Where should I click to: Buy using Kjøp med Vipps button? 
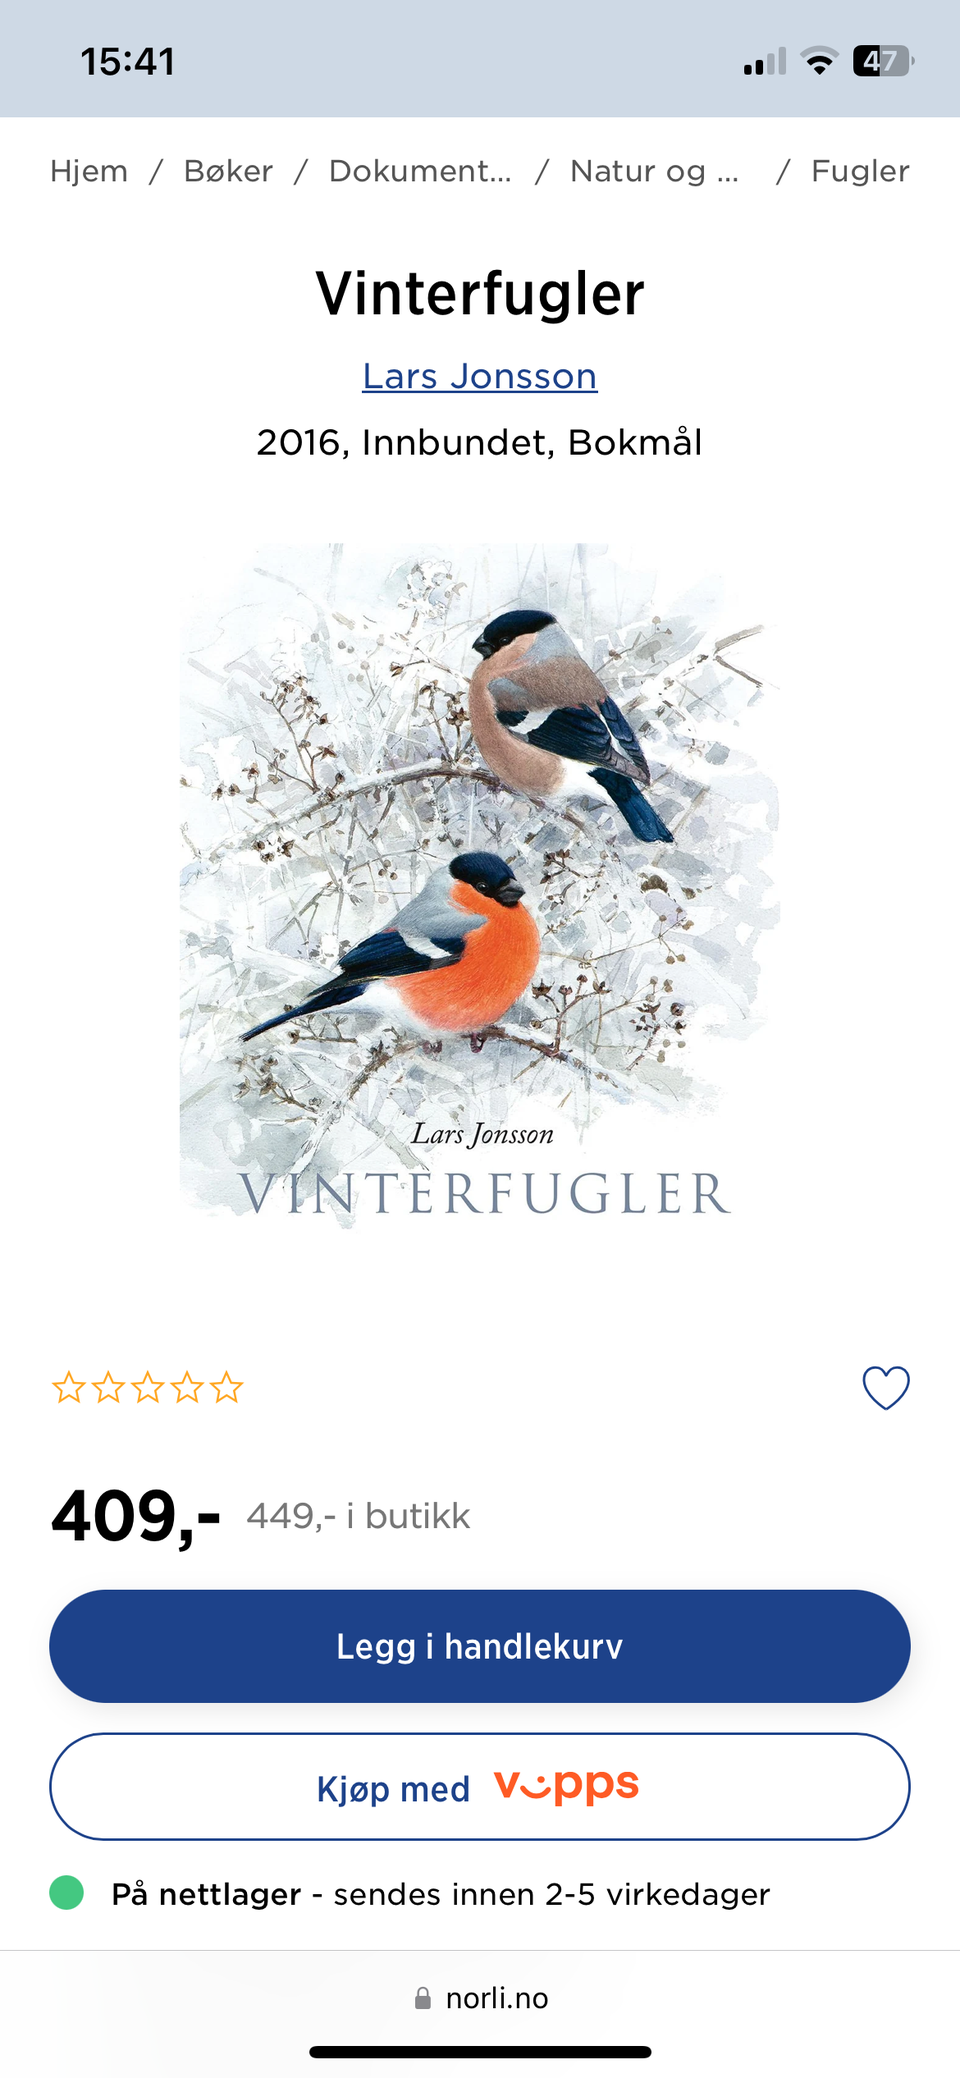(480, 1786)
